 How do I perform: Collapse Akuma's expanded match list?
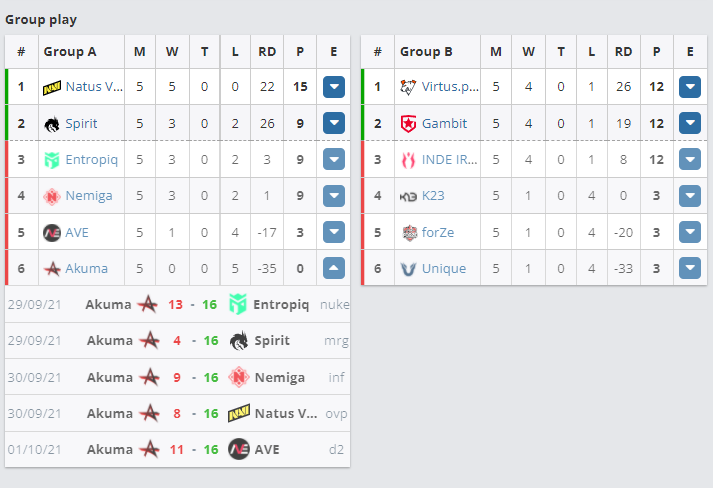(334, 268)
